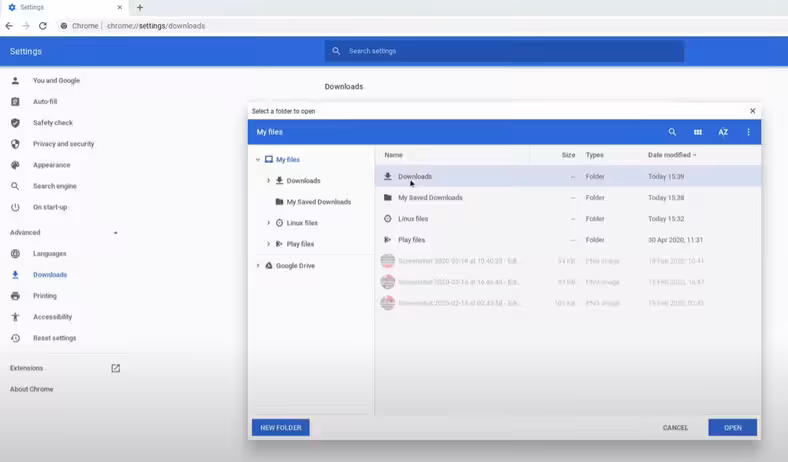Image resolution: width=788 pixels, height=462 pixels.
Task: Sort file list by Name column
Action: coord(393,155)
